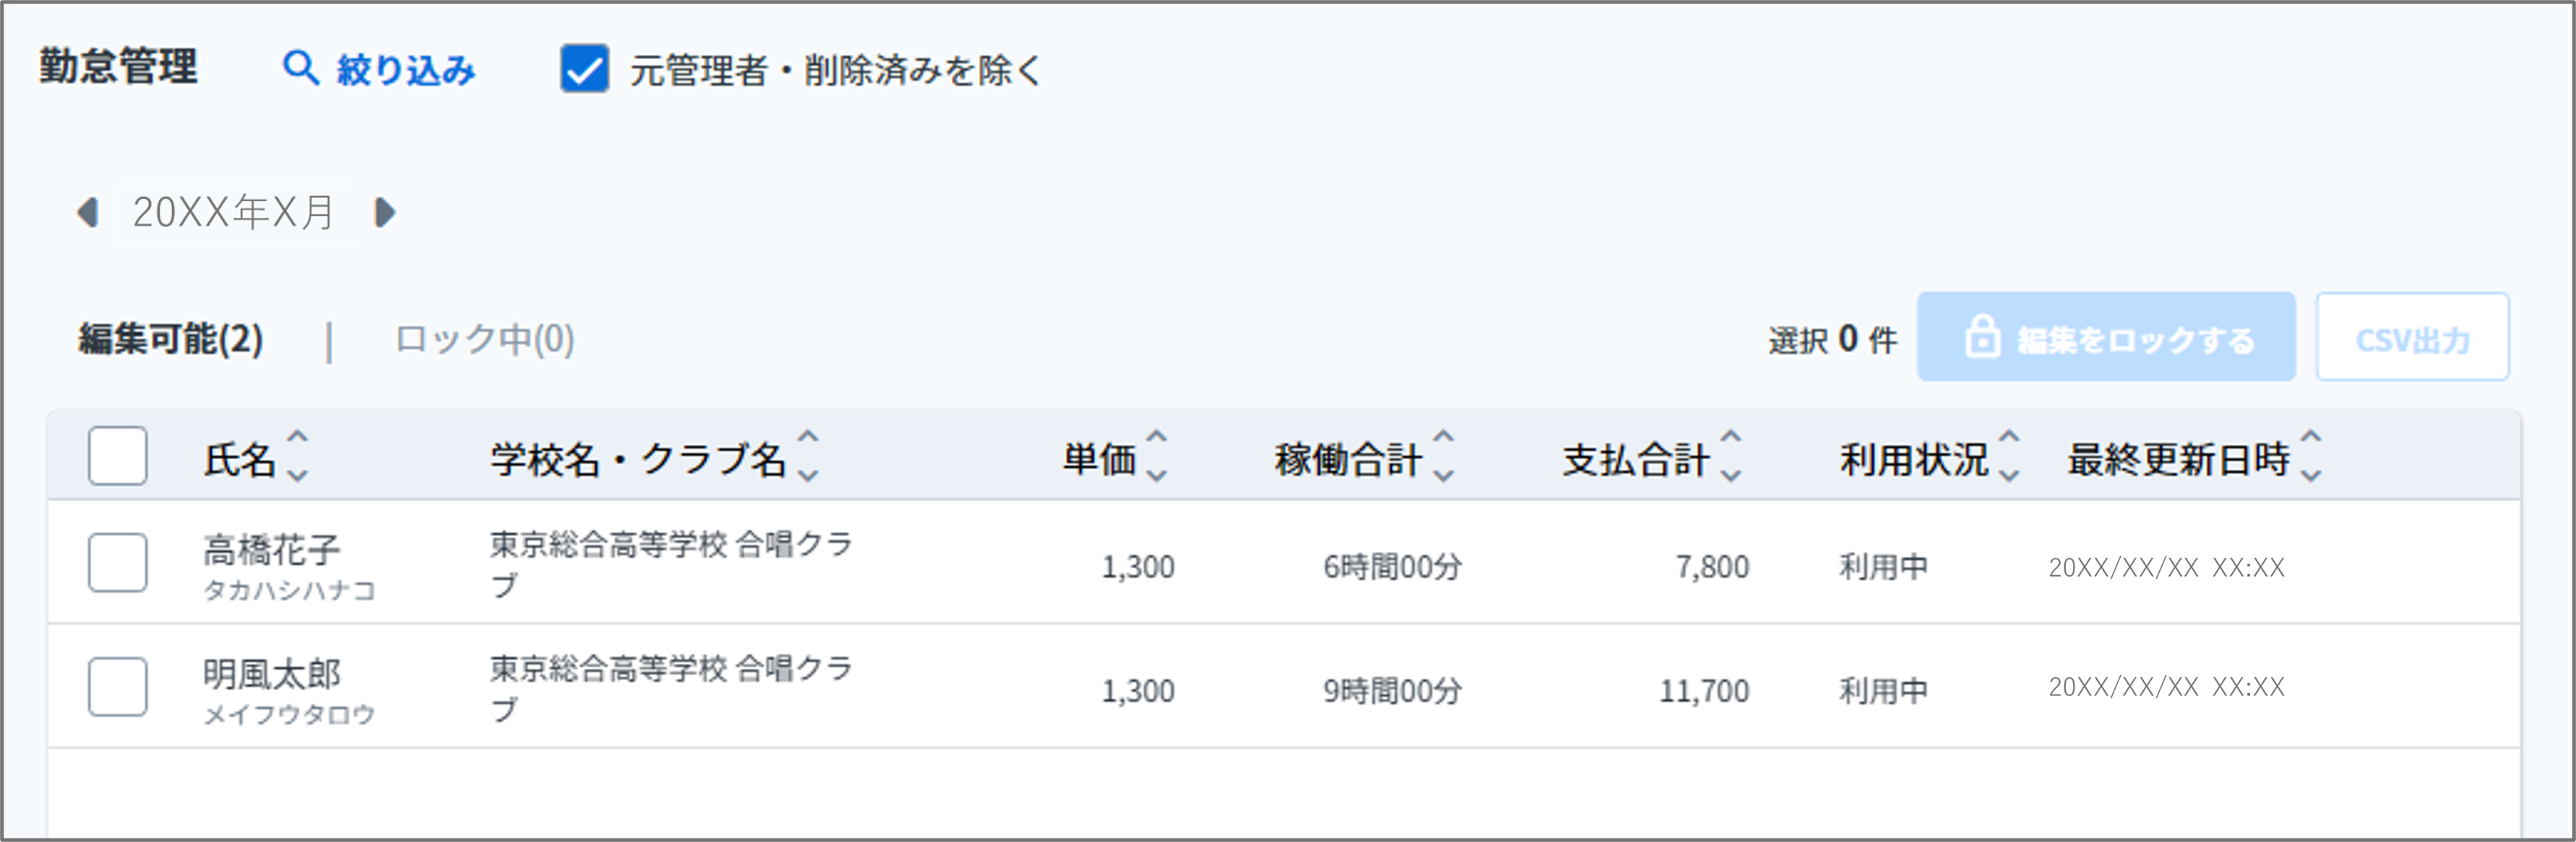Click 6時間00分 working total
Viewport: 2576px width, 842px height.
[x=1393, y=567]
